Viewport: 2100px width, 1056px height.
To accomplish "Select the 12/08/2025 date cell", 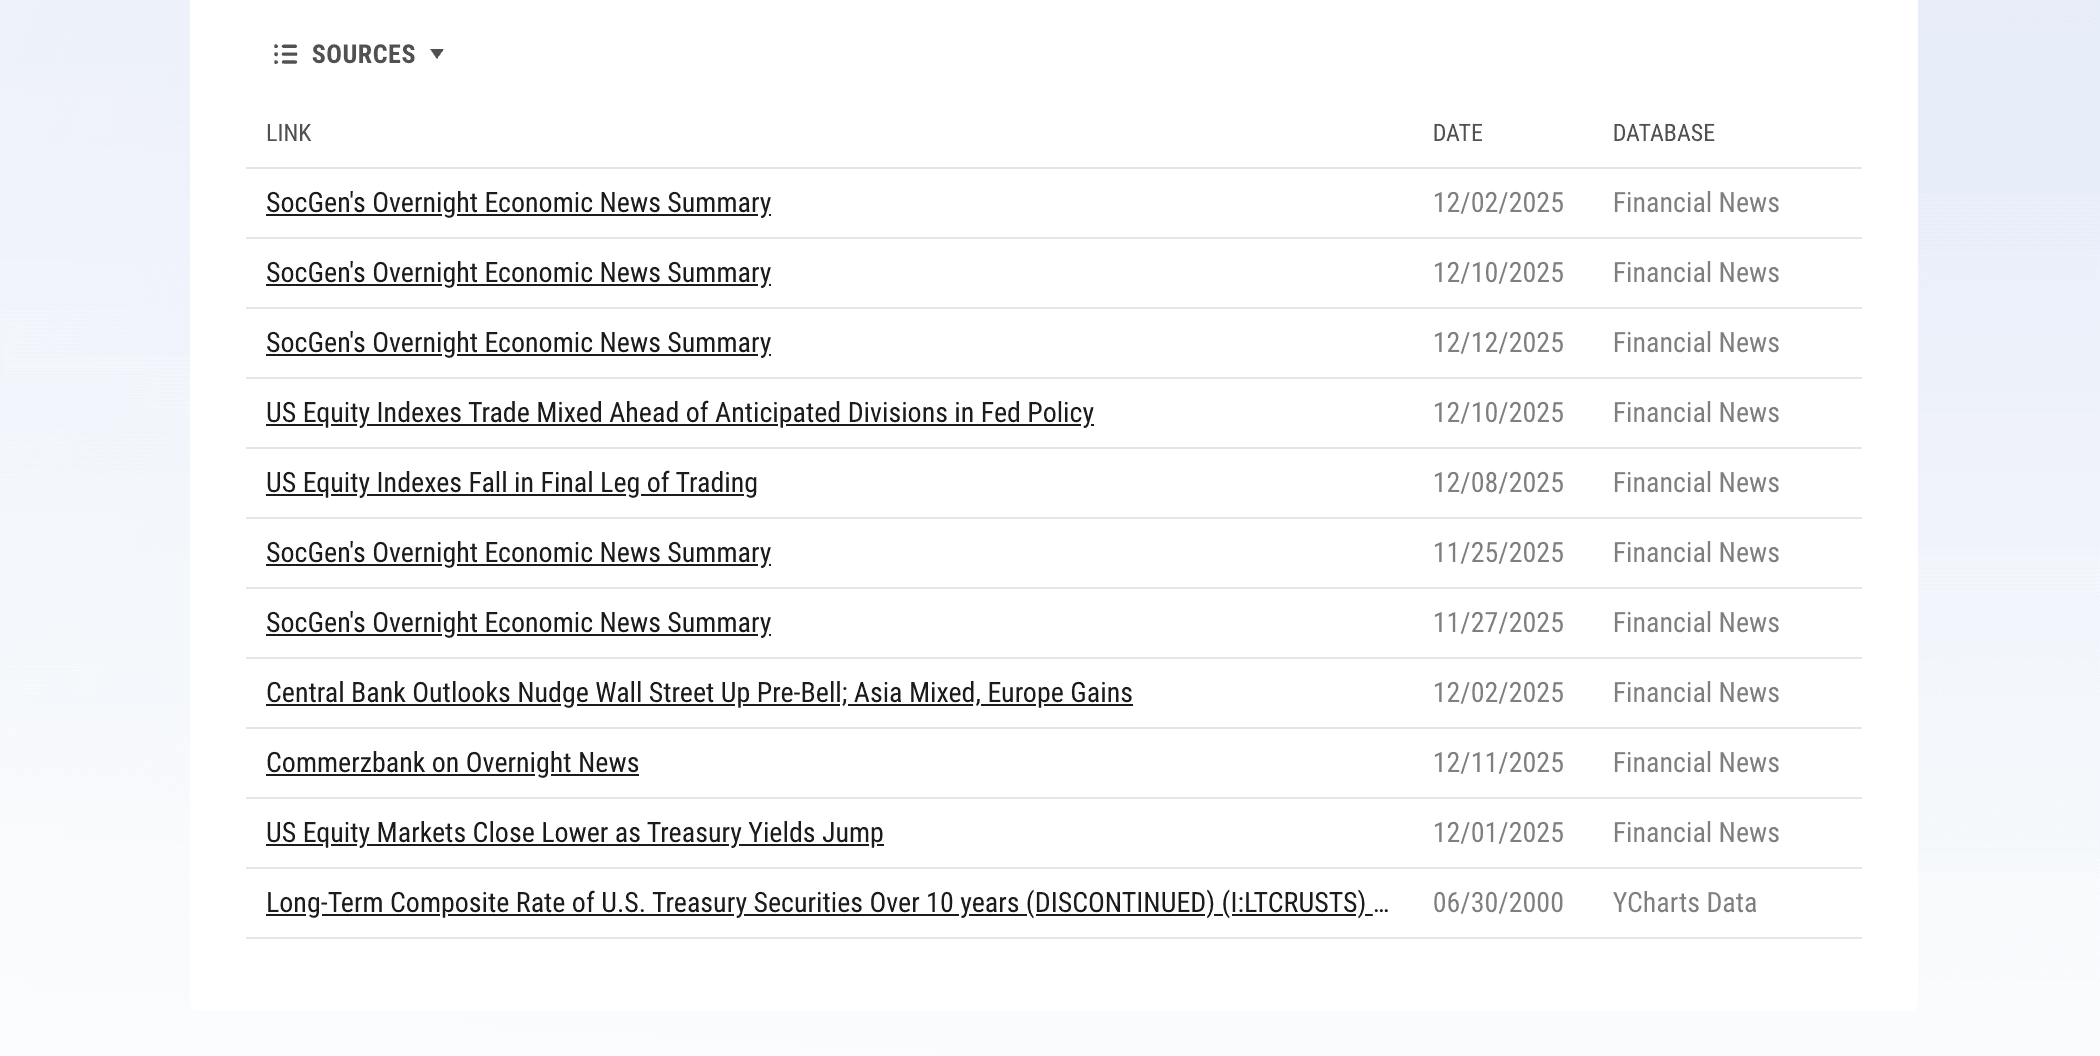I will pyautogui.click(x=1498, y=483).
